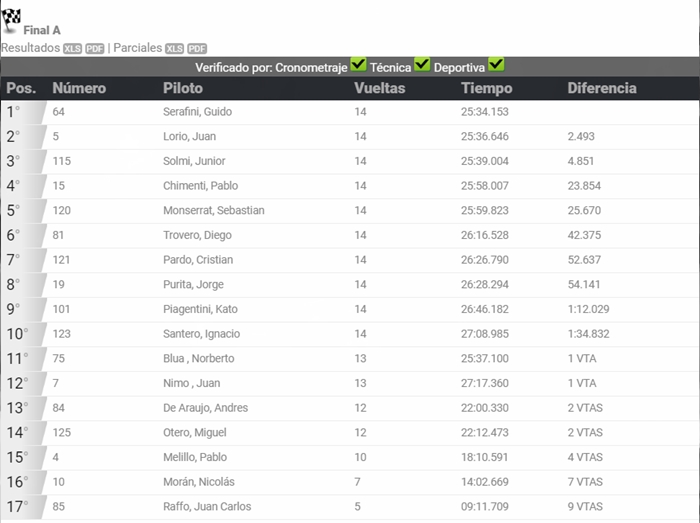Click the Cronometraje verified checkmark
Image resolution: width=700 pixels, height=523 pixels.
coord(359,66)
